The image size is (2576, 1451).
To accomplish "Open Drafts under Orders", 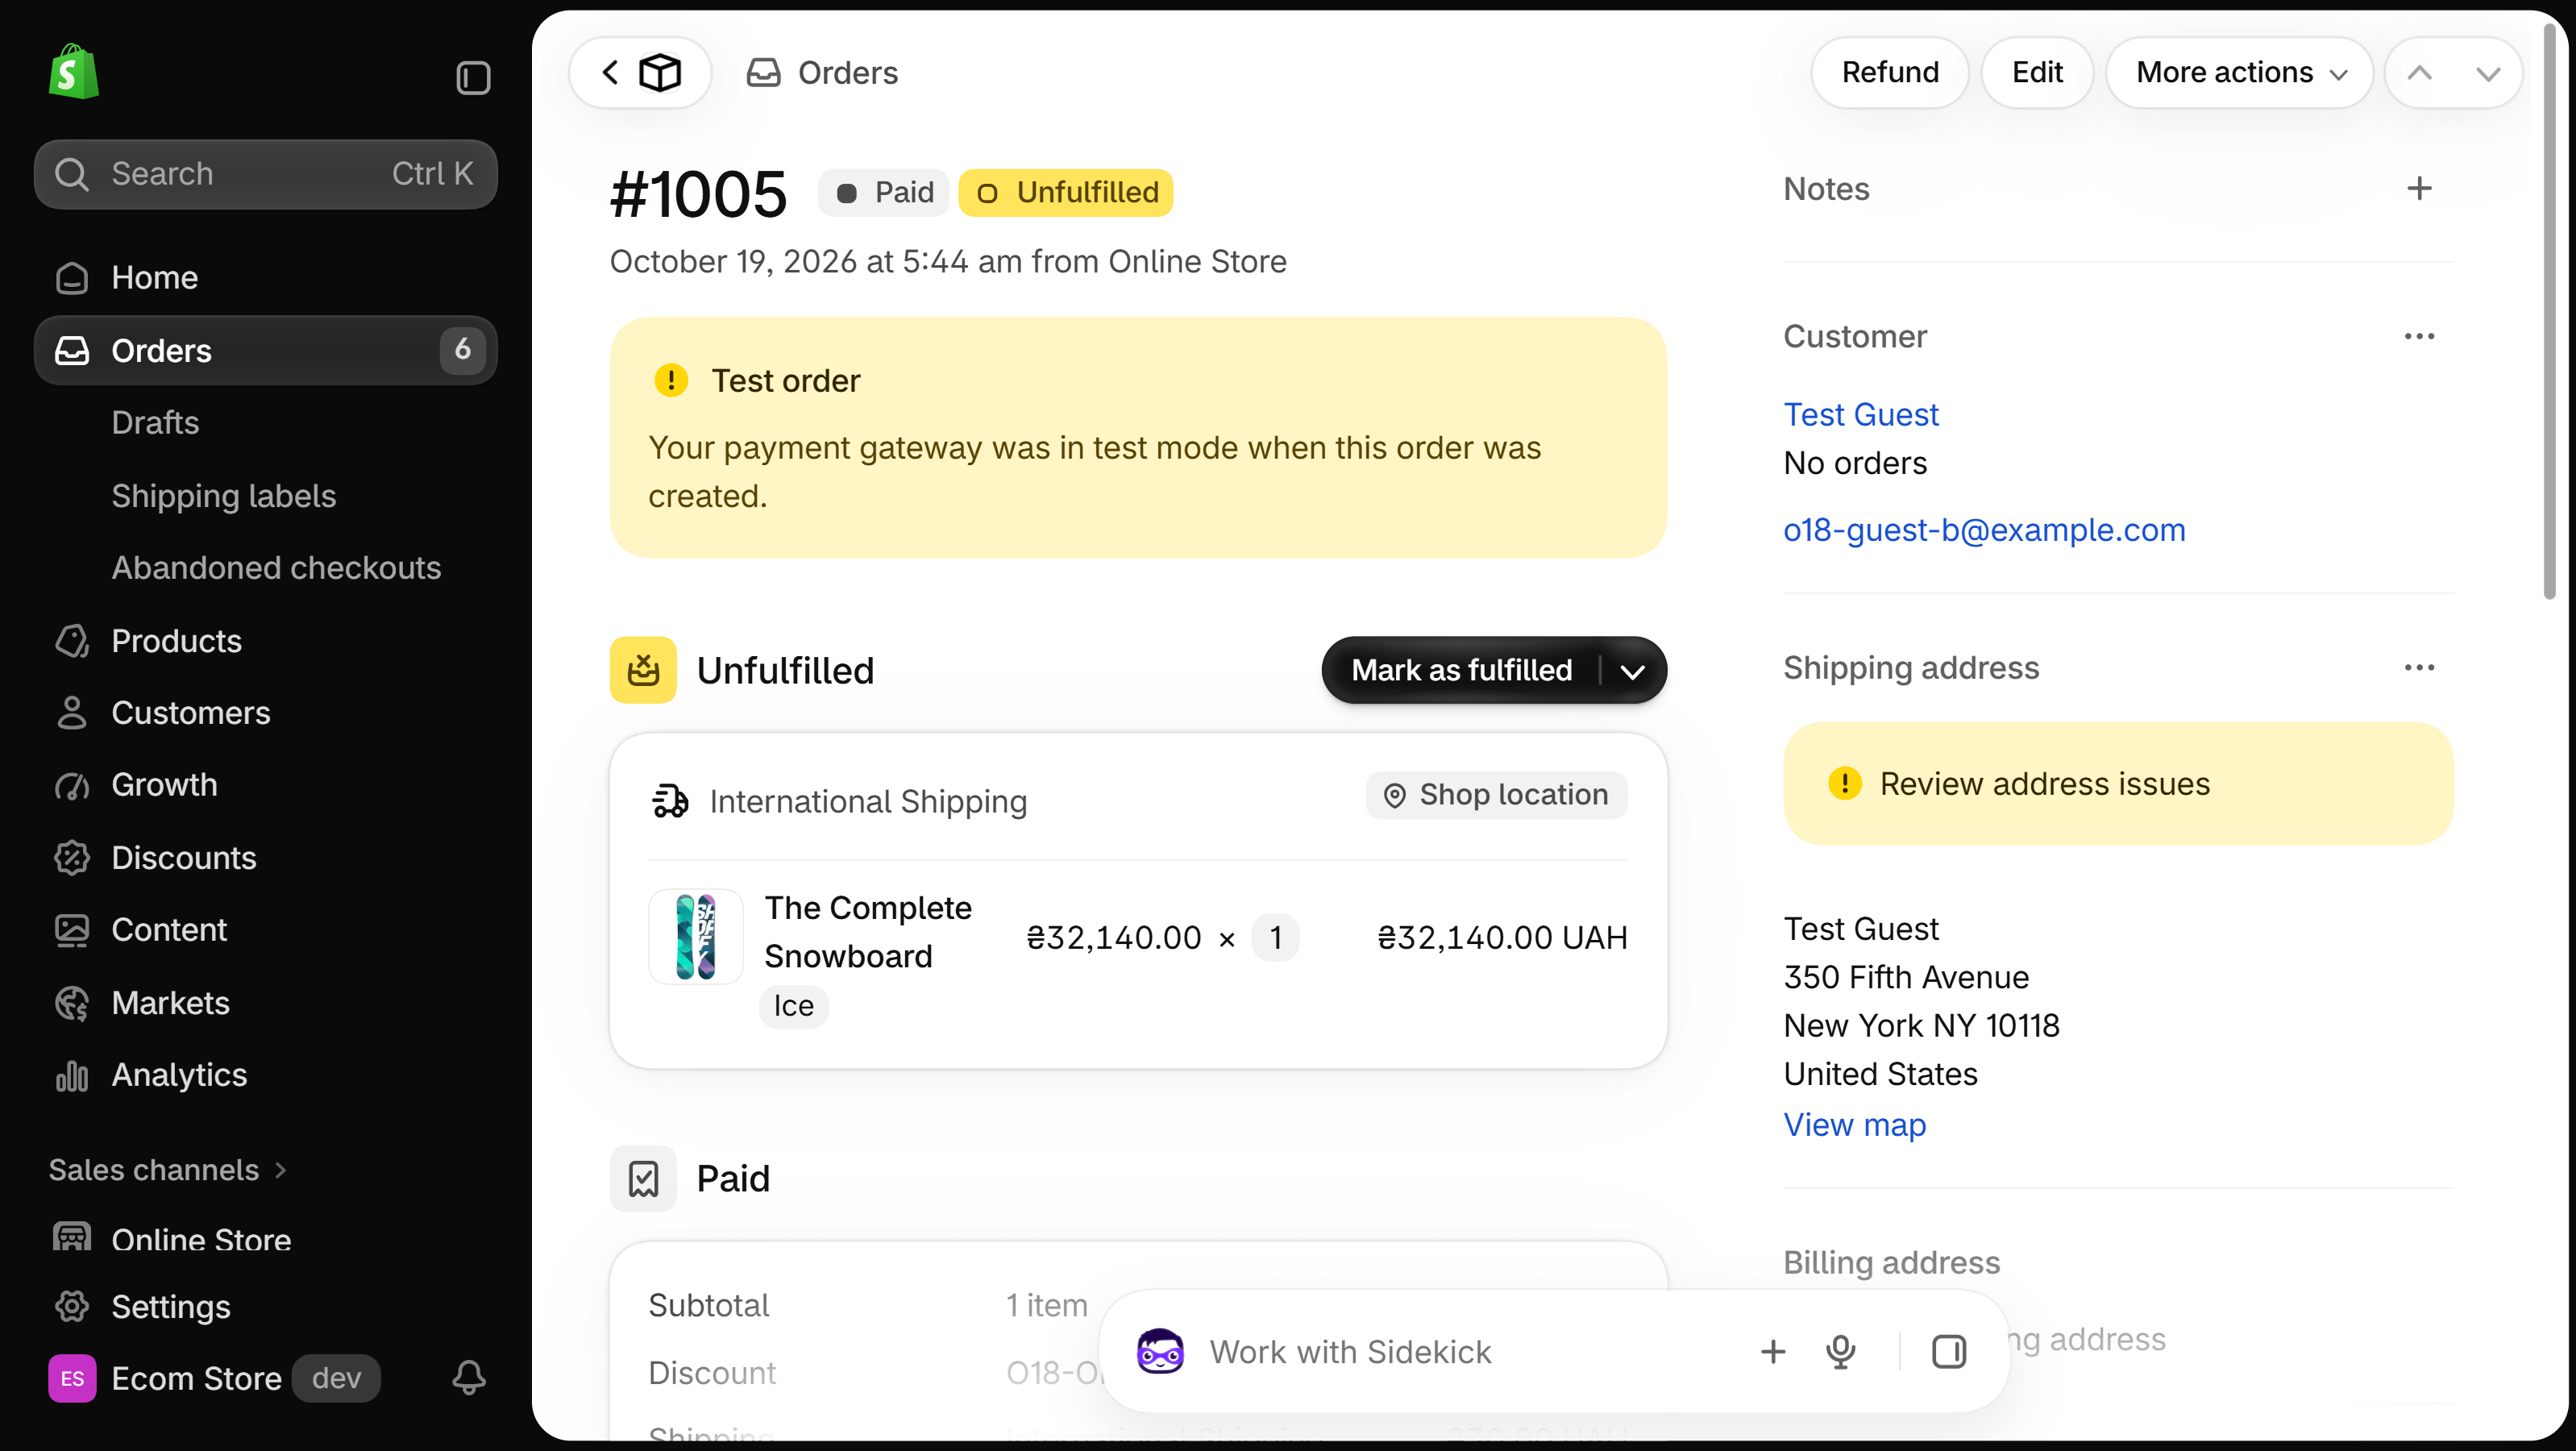I will click(155, 422).
